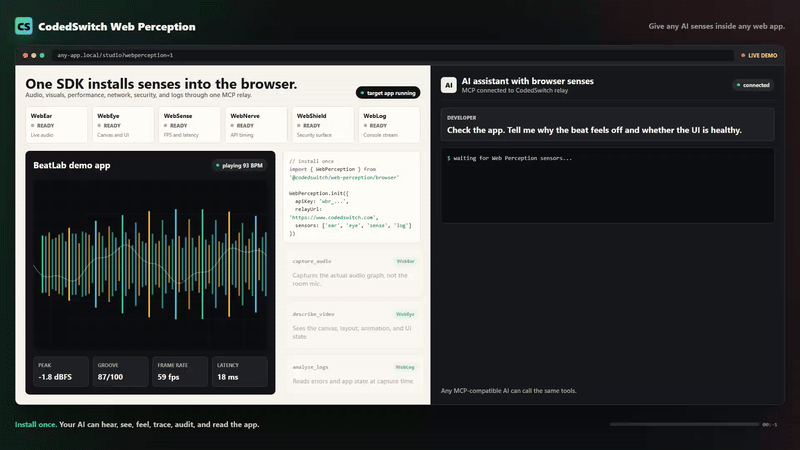Click the WebEar tag on capture_audio
This screenshot has height=450, width=800.
(406, 261)
